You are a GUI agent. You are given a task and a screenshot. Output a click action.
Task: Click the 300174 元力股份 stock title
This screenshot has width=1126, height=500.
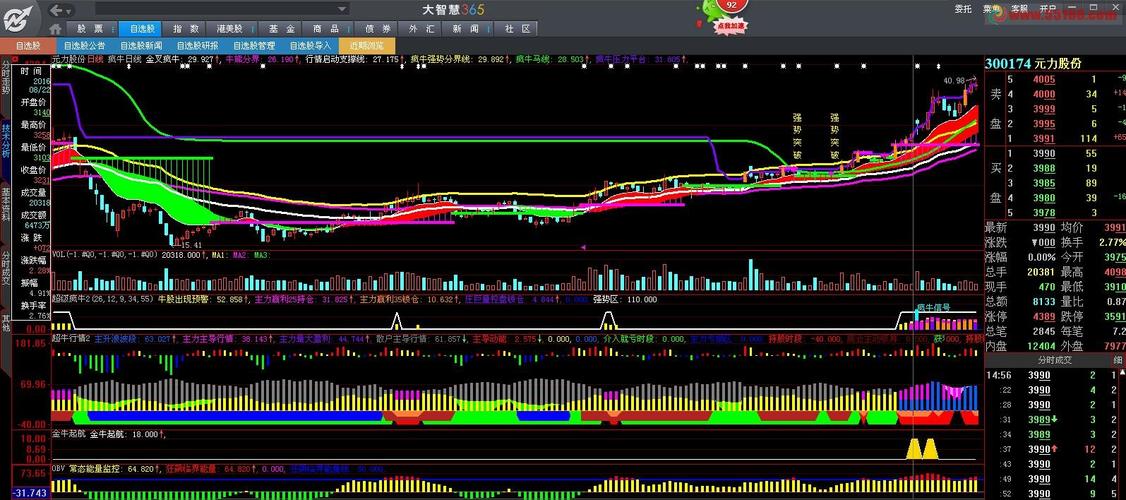pyautogui.click(x=1032, y=64)
